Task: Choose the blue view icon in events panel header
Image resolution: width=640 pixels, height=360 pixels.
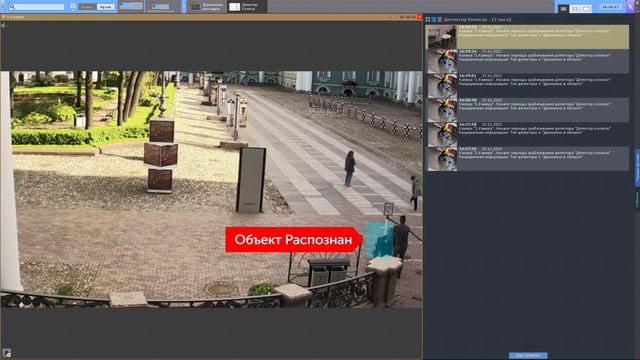Action: click(x=434, y=19)
